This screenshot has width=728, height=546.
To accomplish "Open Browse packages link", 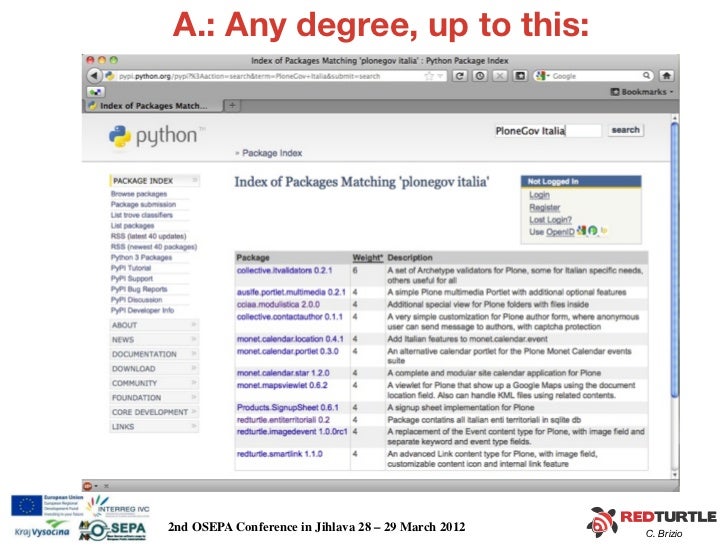I will (x=138, y=194).
